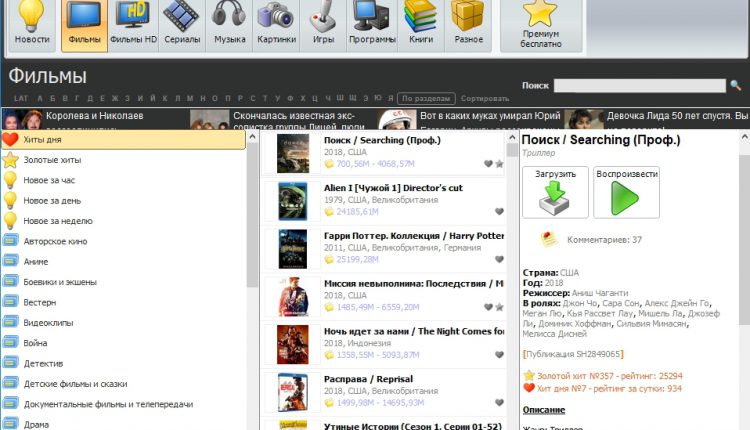
Task: Click heart icon on Alien I row
Action: tap(499, 211)
